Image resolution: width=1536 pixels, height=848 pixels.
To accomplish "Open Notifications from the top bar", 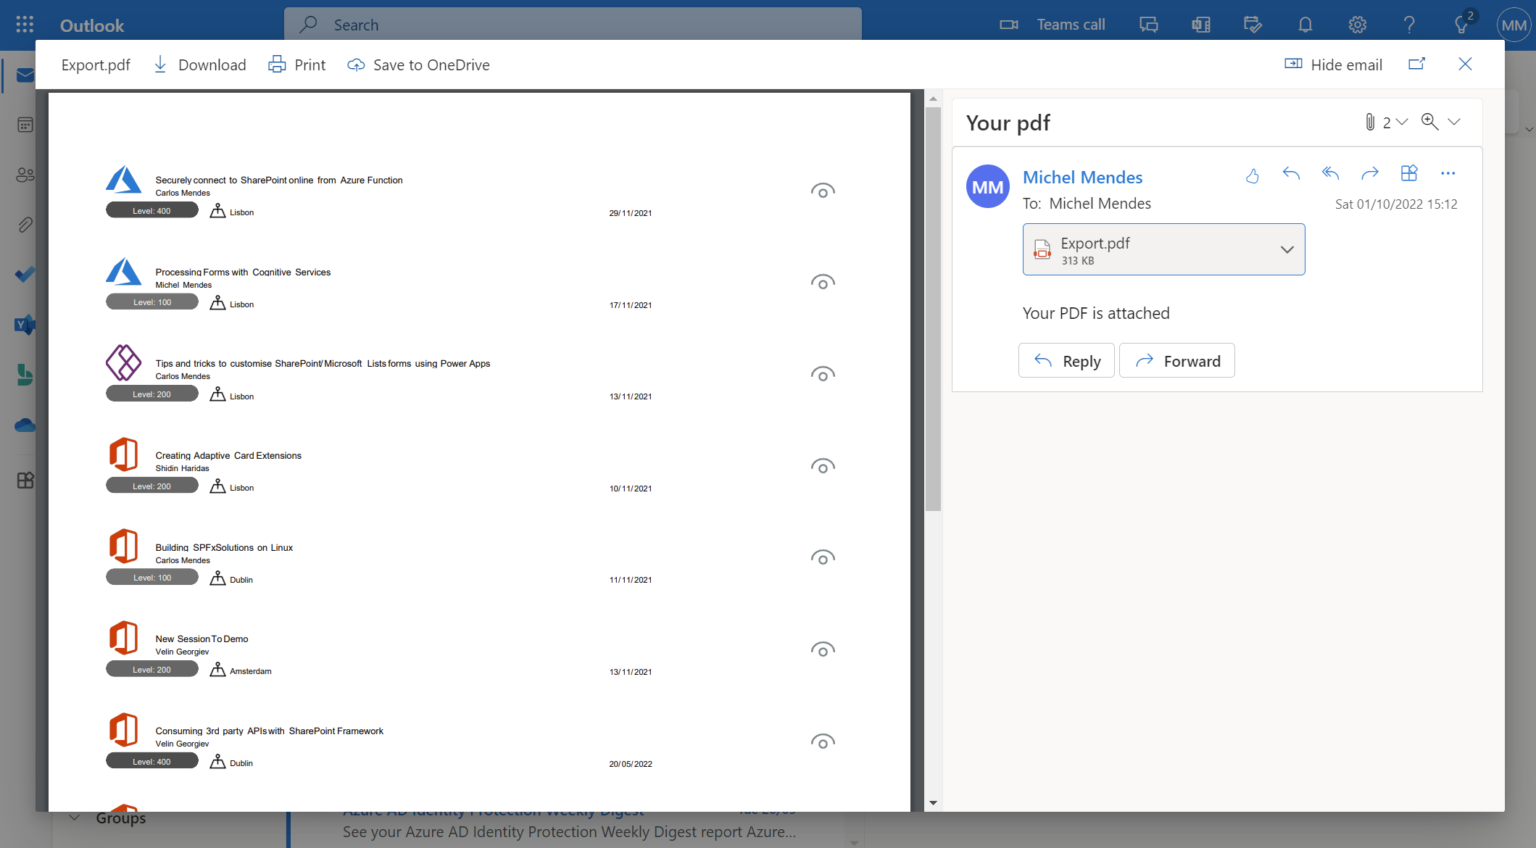I will click(x=1305, y=24).
